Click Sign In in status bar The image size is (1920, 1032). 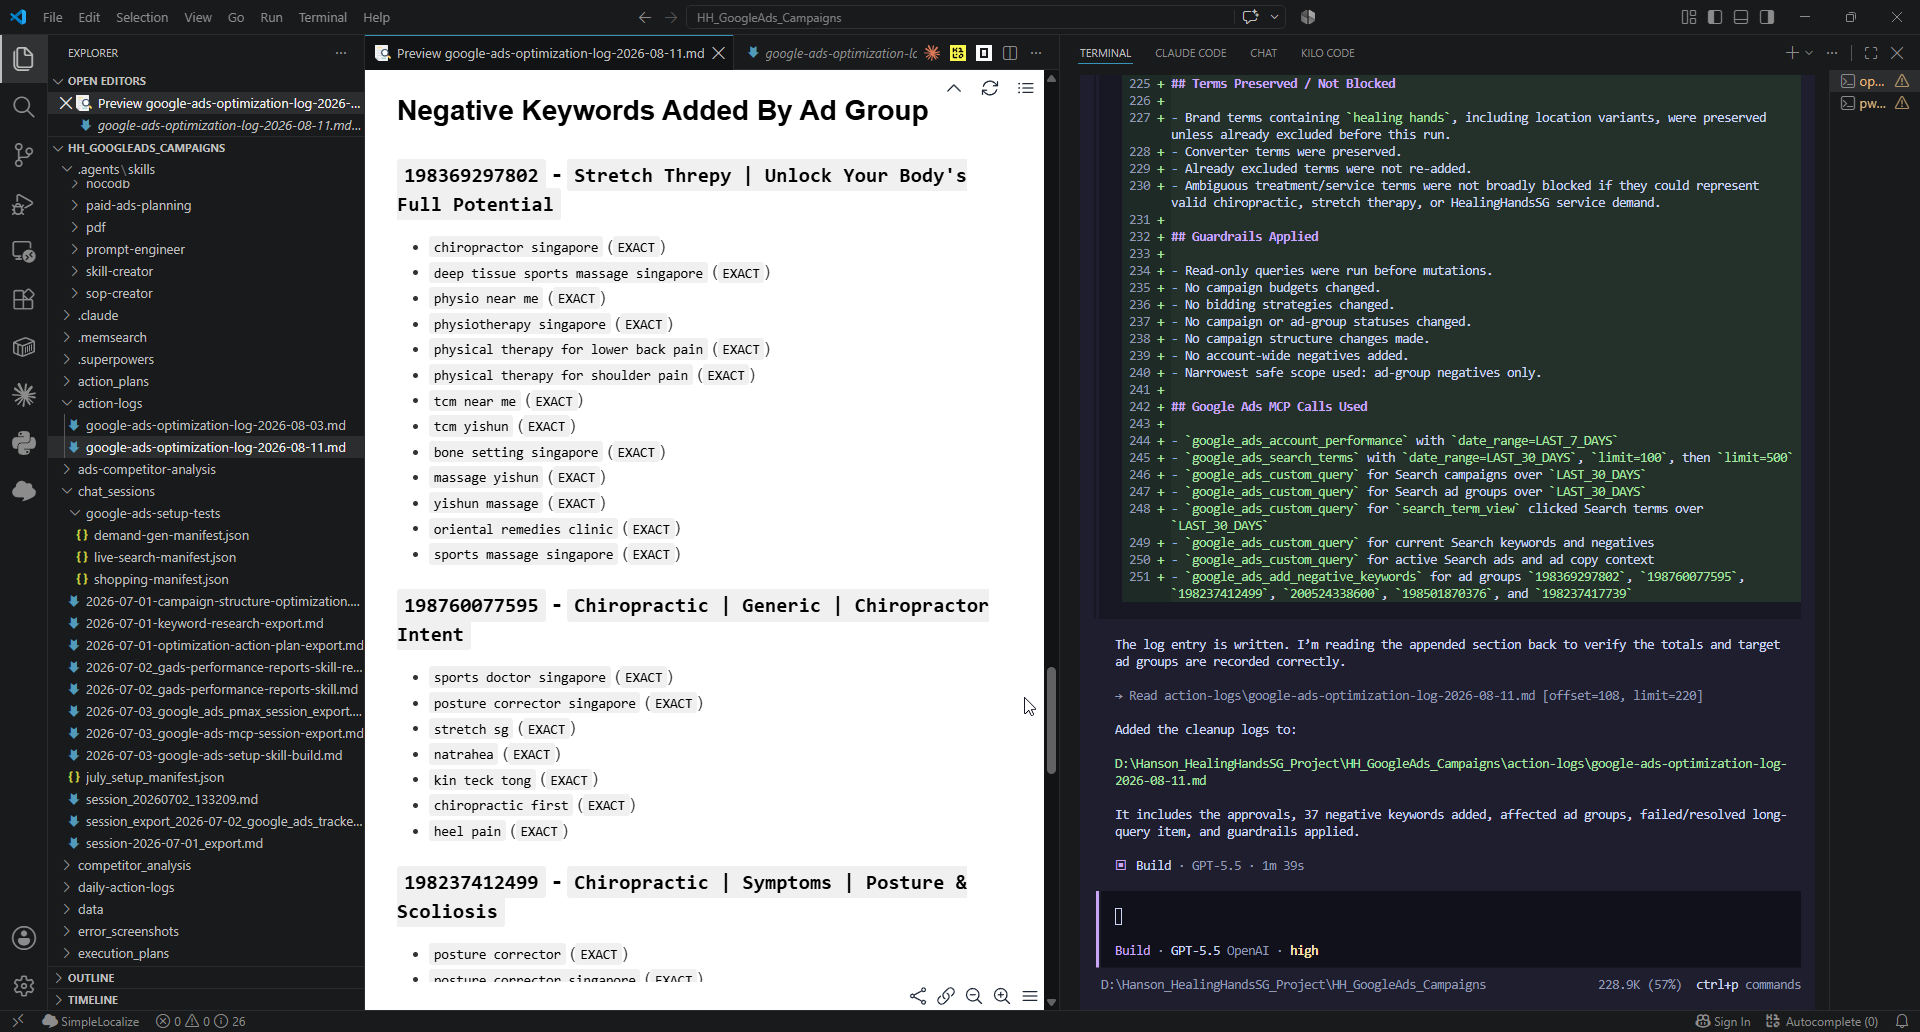1723,1021
